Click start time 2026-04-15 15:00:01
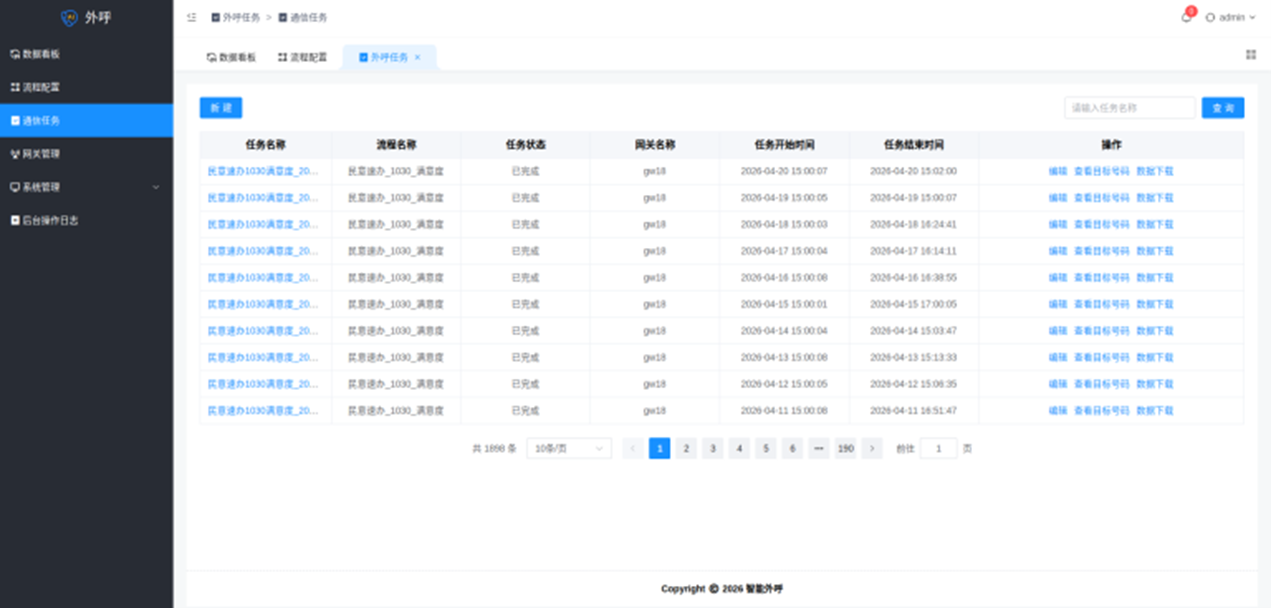This screenshot has height=608, width=1271. click(x=784, y=304)
